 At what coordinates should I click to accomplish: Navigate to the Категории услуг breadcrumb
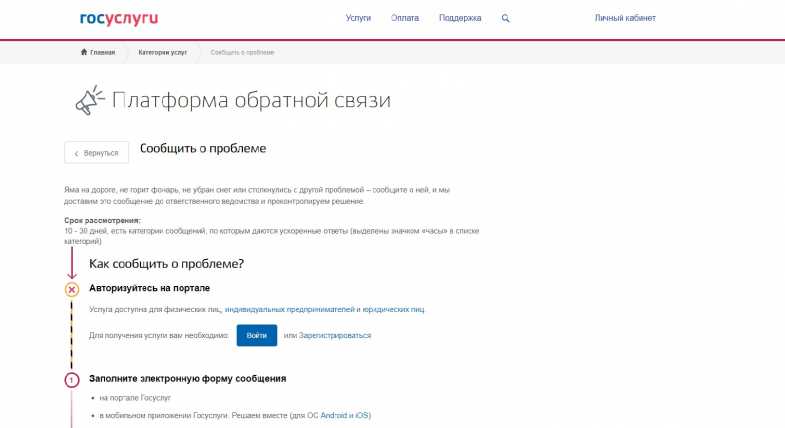point(162,52)
